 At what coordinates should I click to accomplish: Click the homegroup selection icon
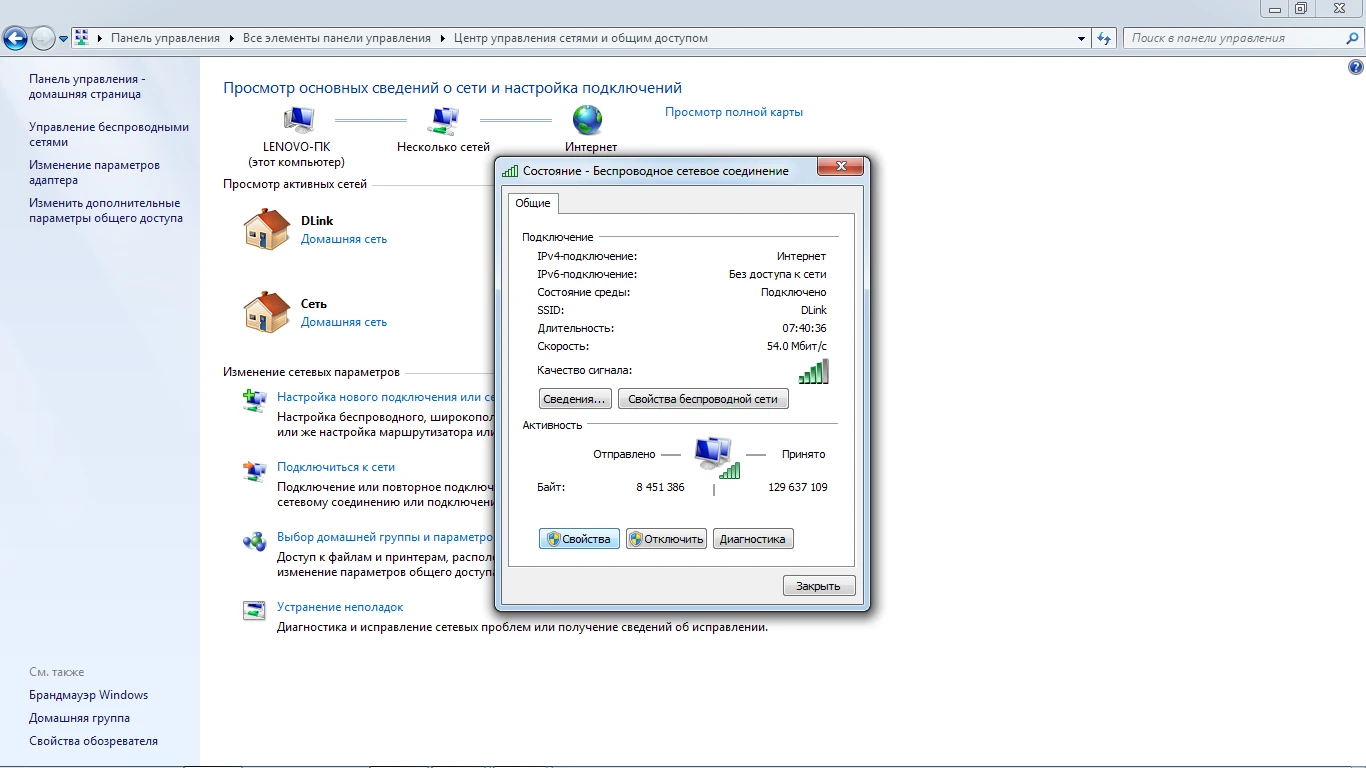pos(253,541)
